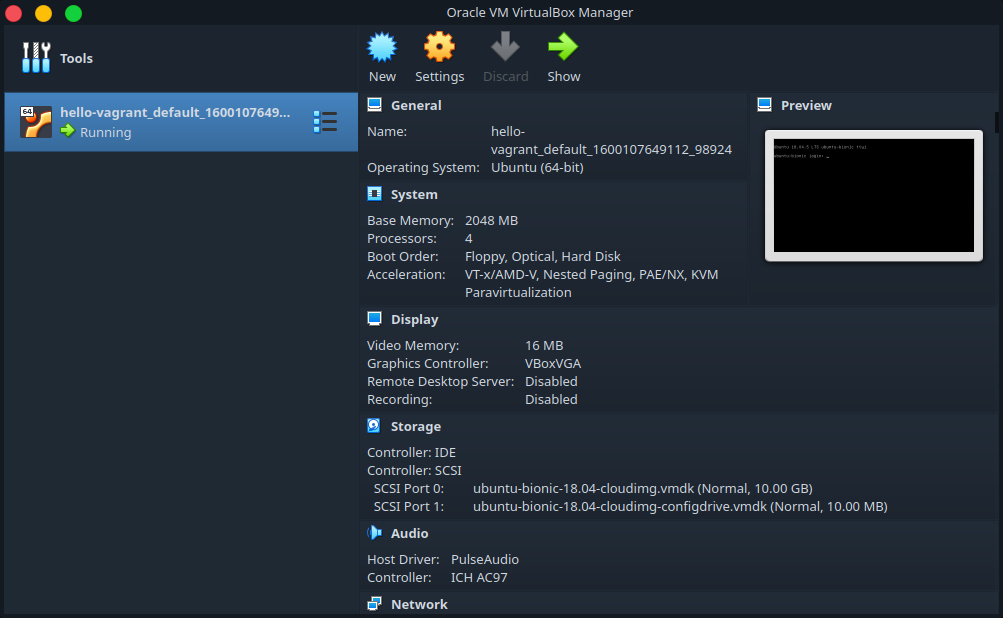Click the Running status text
This screenshot has width=1003, height=618.
point(106,132)
